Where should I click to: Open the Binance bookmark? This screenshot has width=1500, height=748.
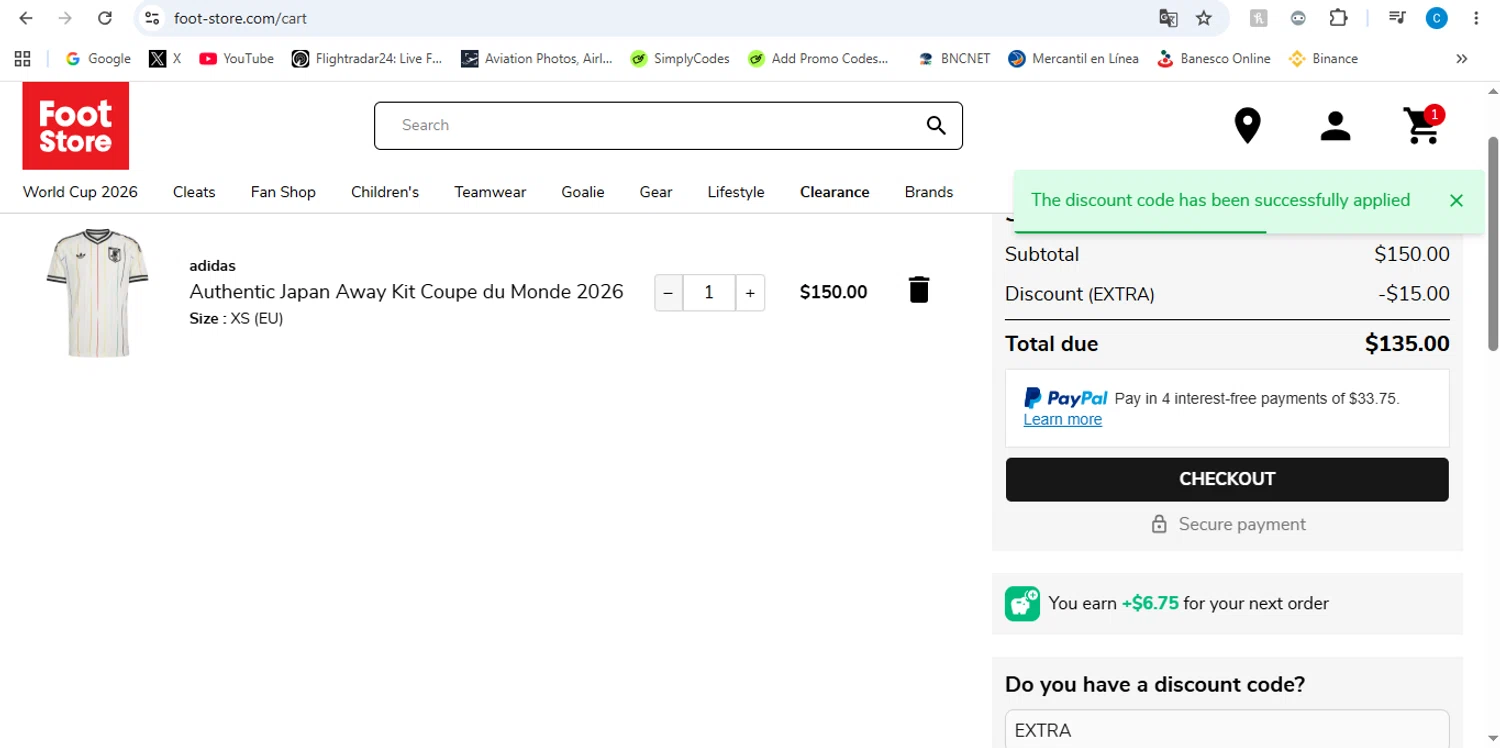point(1324,59)
